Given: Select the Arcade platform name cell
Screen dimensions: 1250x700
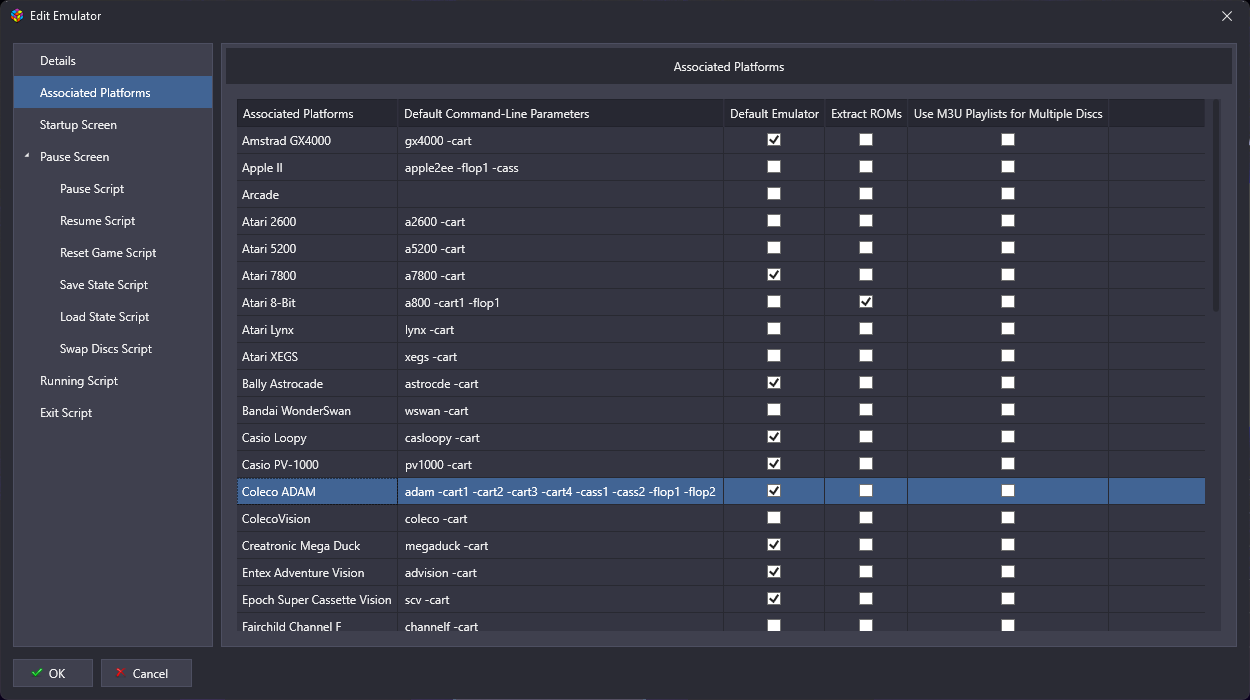Looking at the screenshot, I should tap(317, 195).
